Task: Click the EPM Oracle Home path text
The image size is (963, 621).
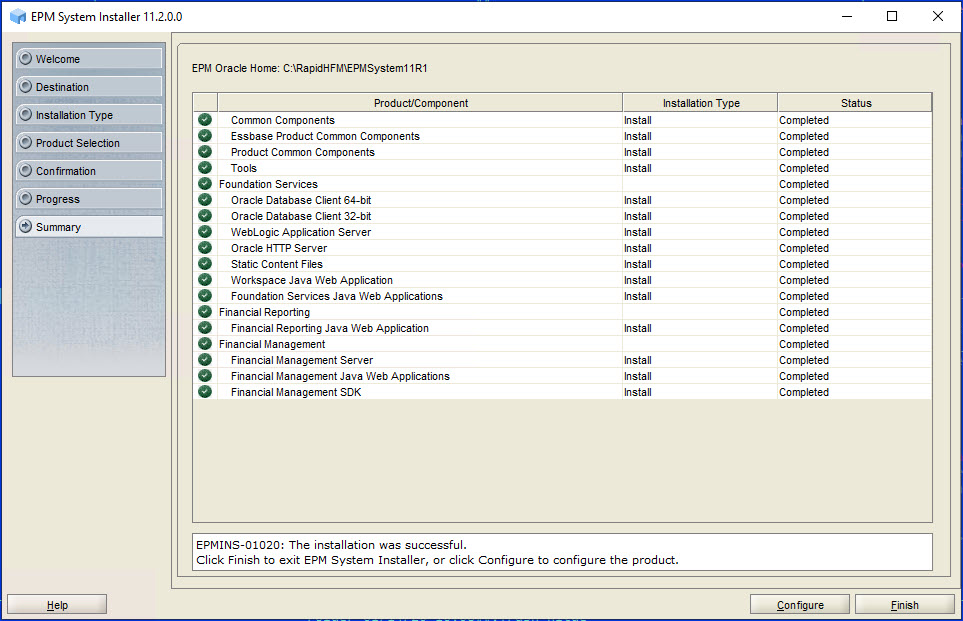Action: [310, 68]
